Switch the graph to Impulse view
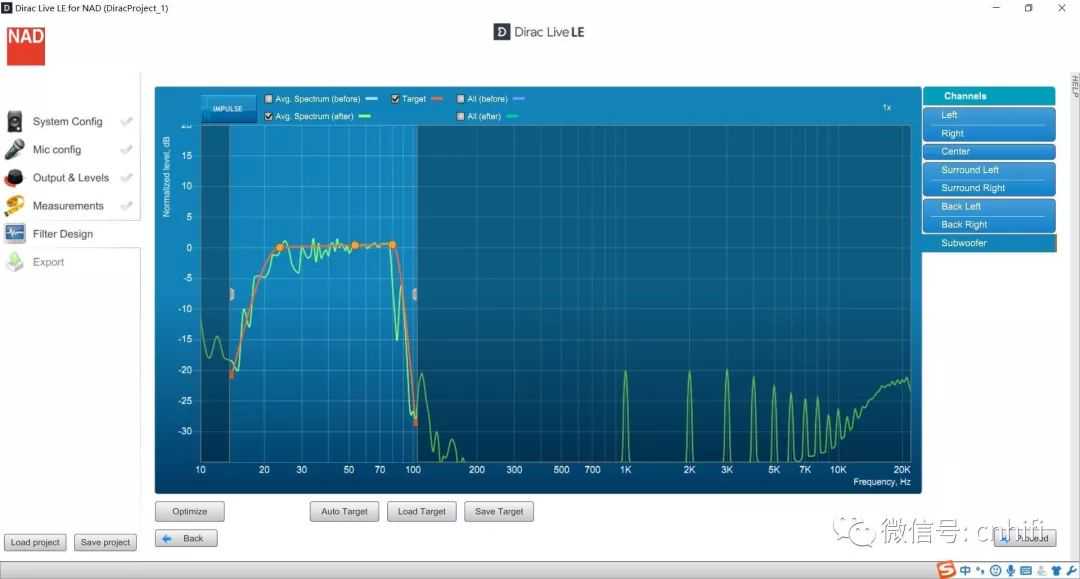 pyautogui.click(x=228, y=108)
